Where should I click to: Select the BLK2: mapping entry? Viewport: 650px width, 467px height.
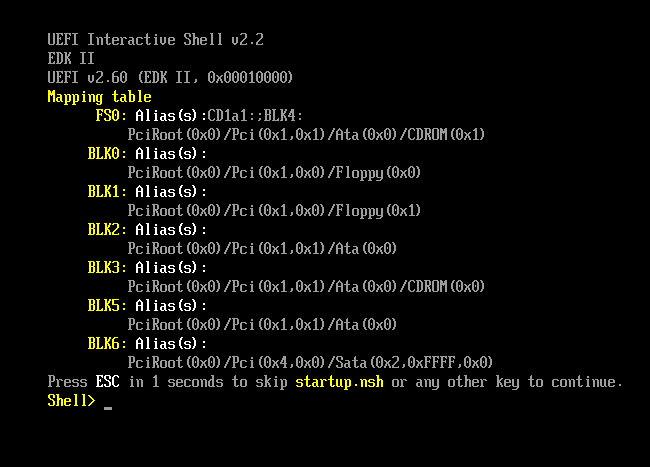click(x=107, y=230)
